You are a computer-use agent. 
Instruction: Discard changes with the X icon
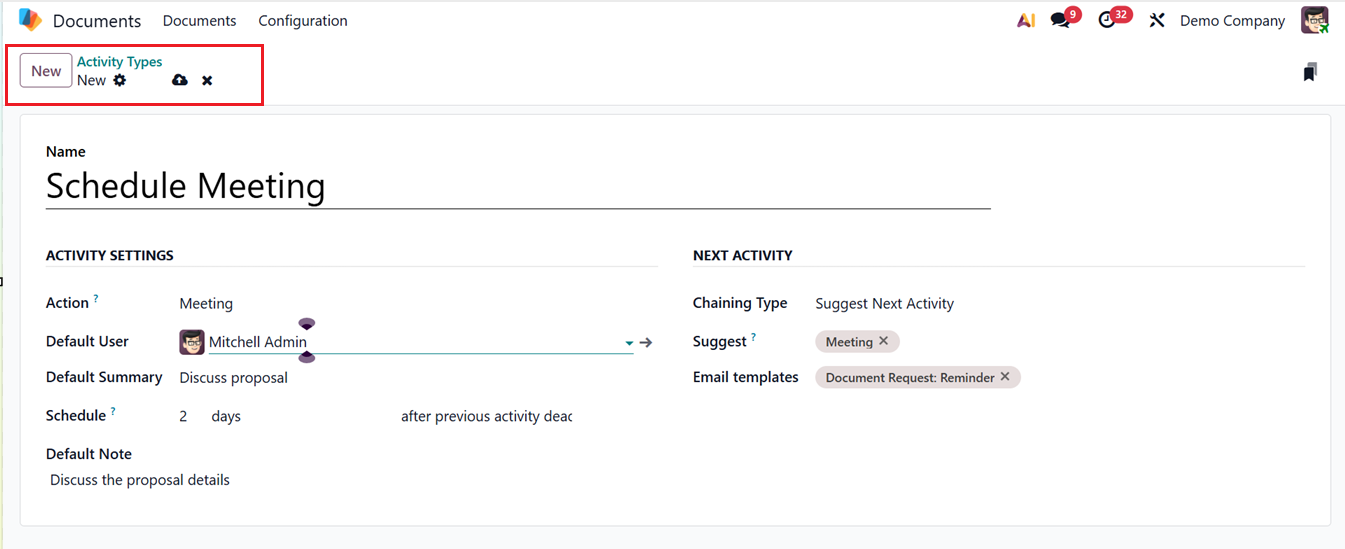click(207, 80)
